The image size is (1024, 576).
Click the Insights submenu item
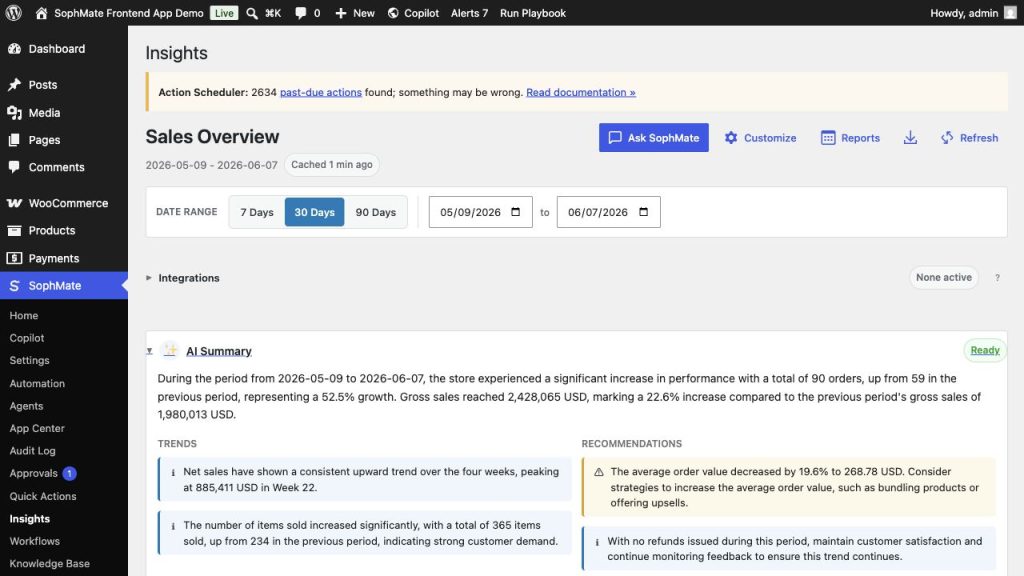pos(29,519)
